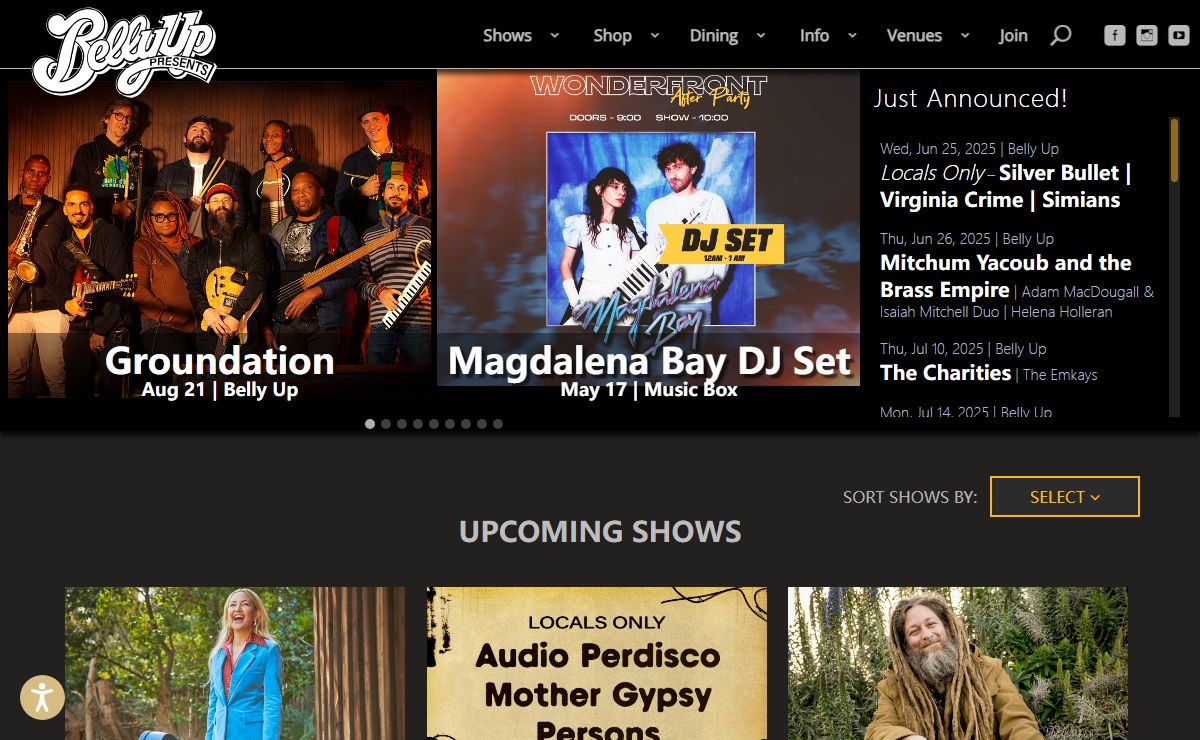Select the seventh carousel slide dot

[466, 424]
